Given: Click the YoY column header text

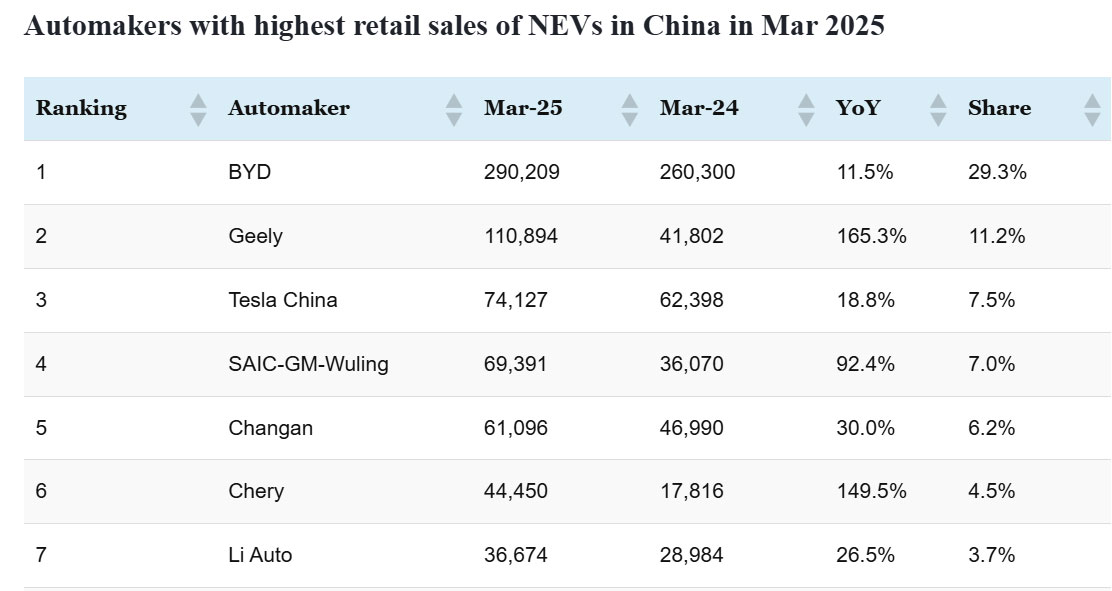Looking at the screenshot, I should click(x=858, y=108).
